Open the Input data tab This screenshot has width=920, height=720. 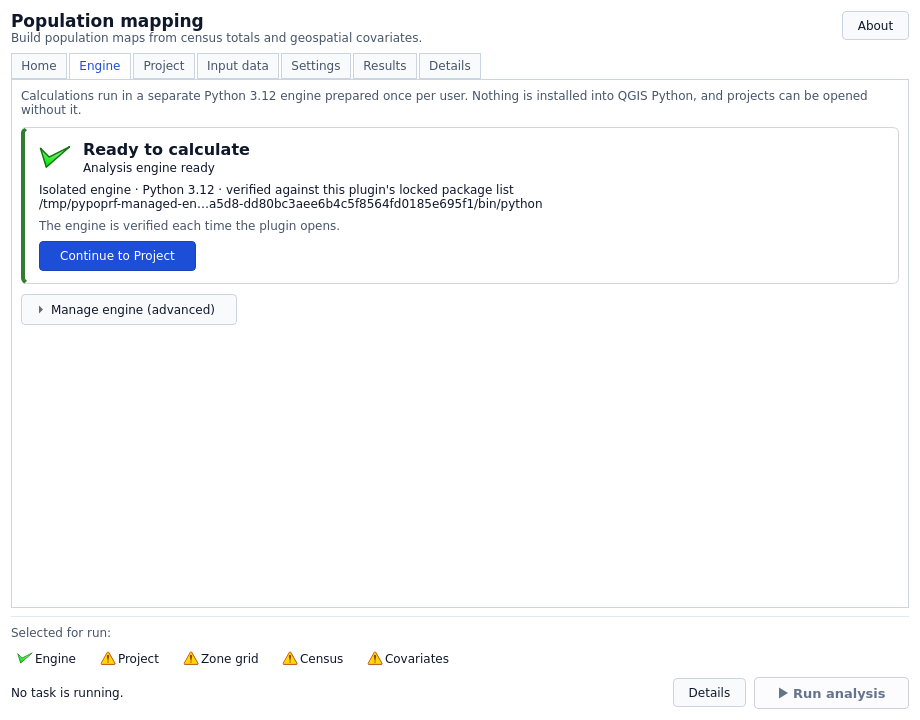tap(238, 66)
